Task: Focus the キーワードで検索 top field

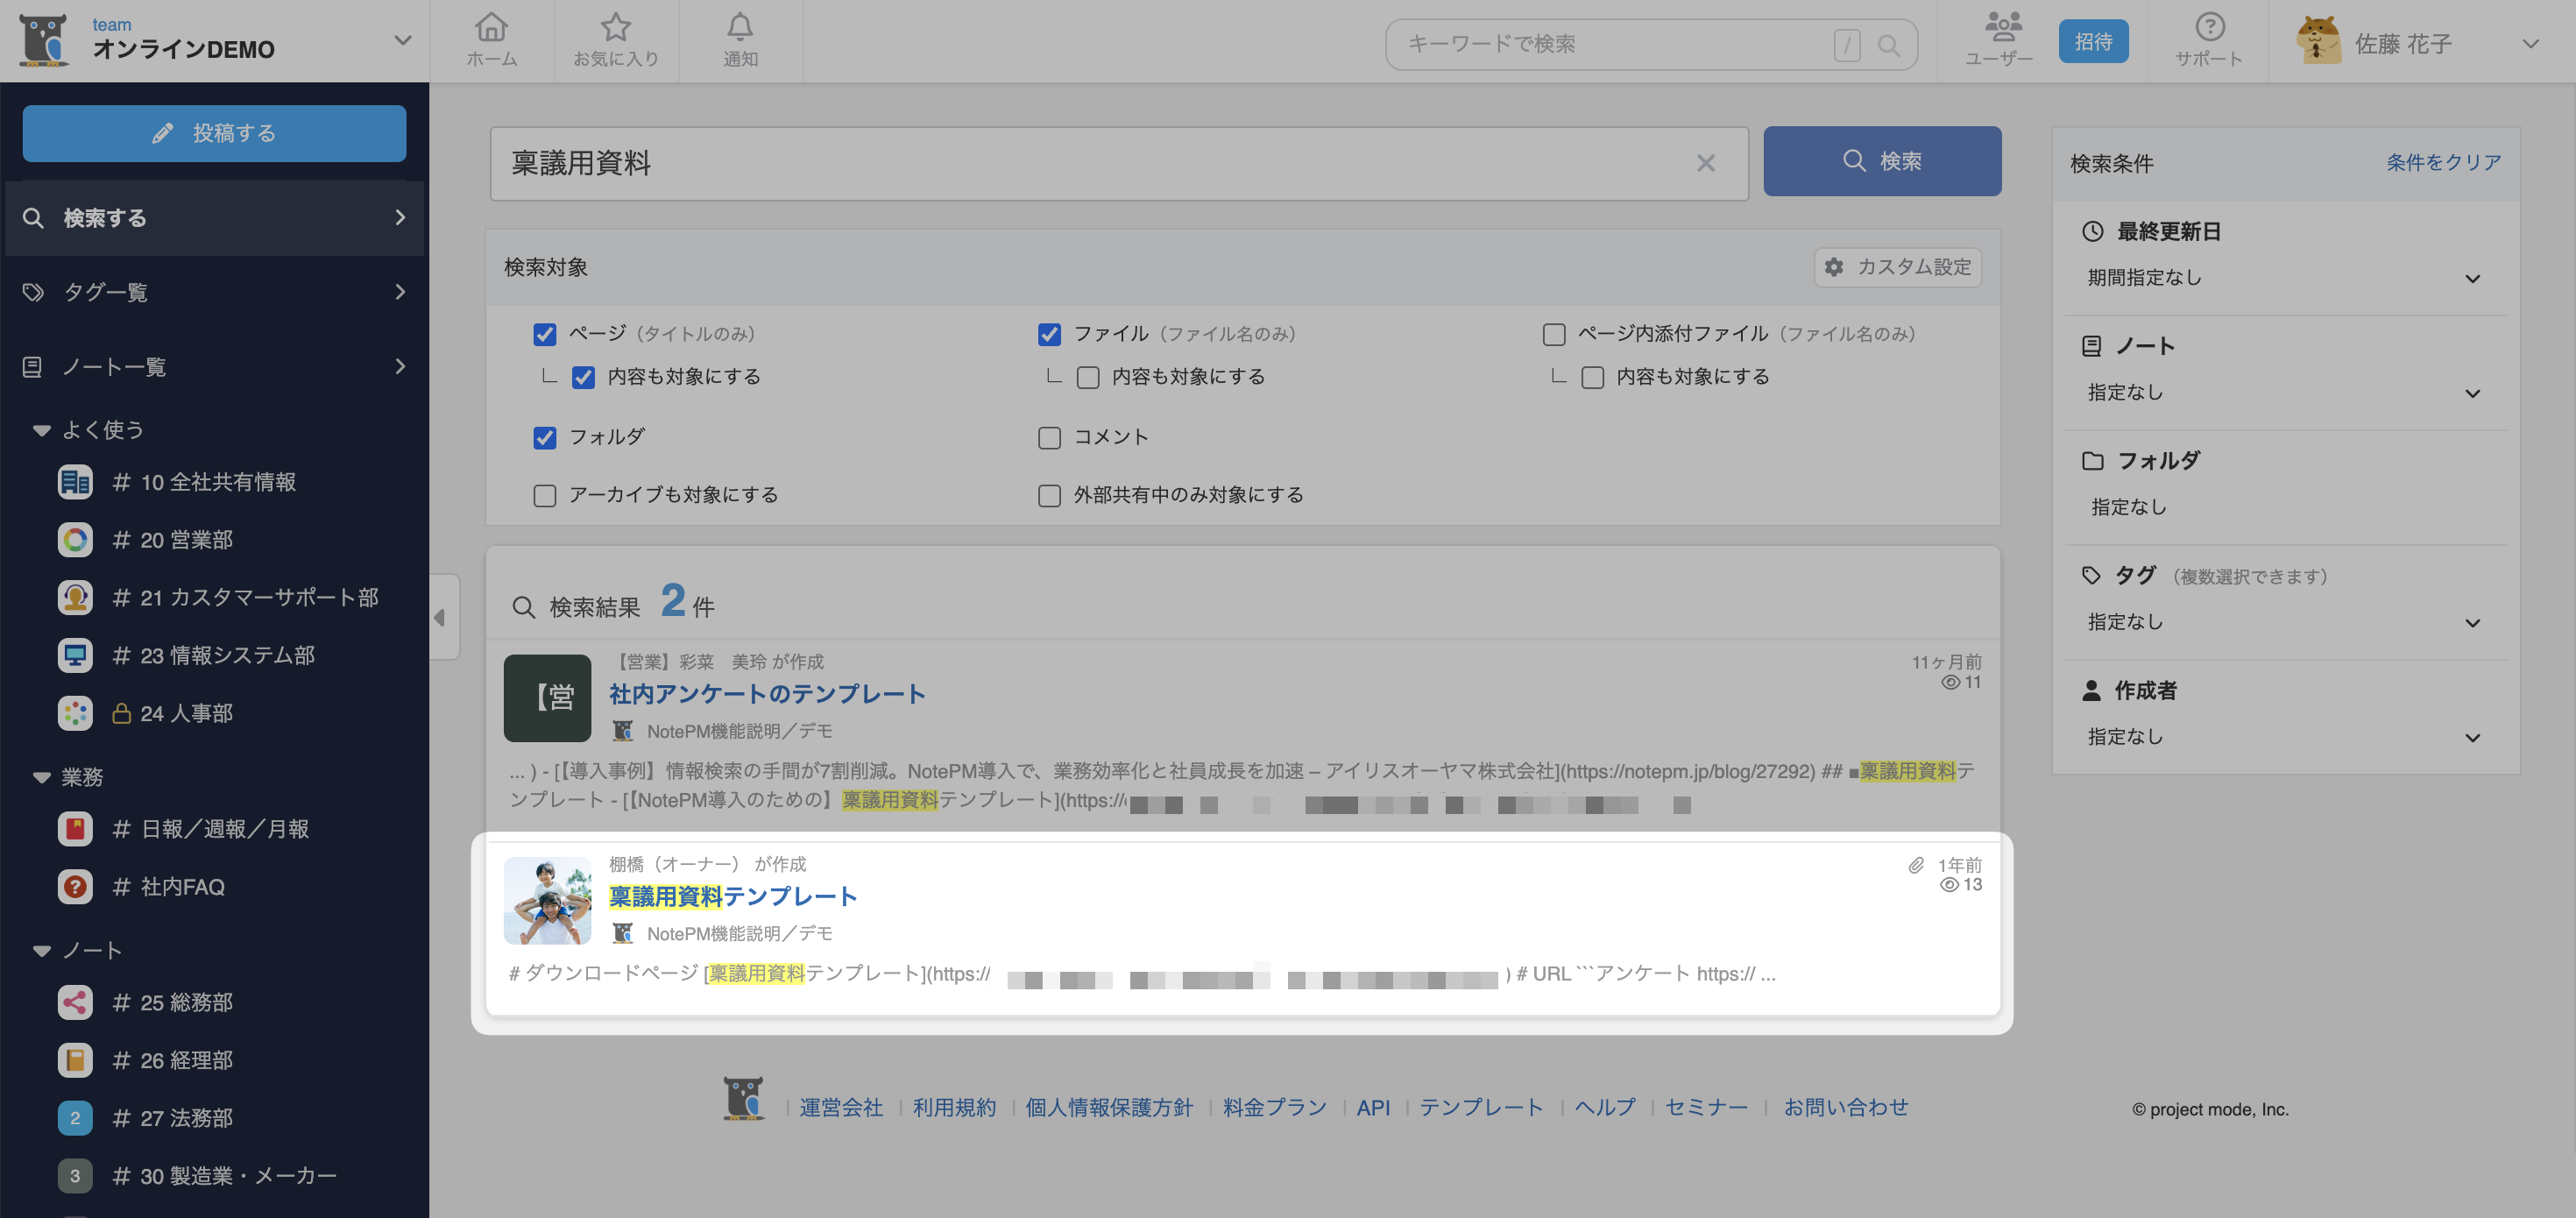Action: tap(1650, 44)
